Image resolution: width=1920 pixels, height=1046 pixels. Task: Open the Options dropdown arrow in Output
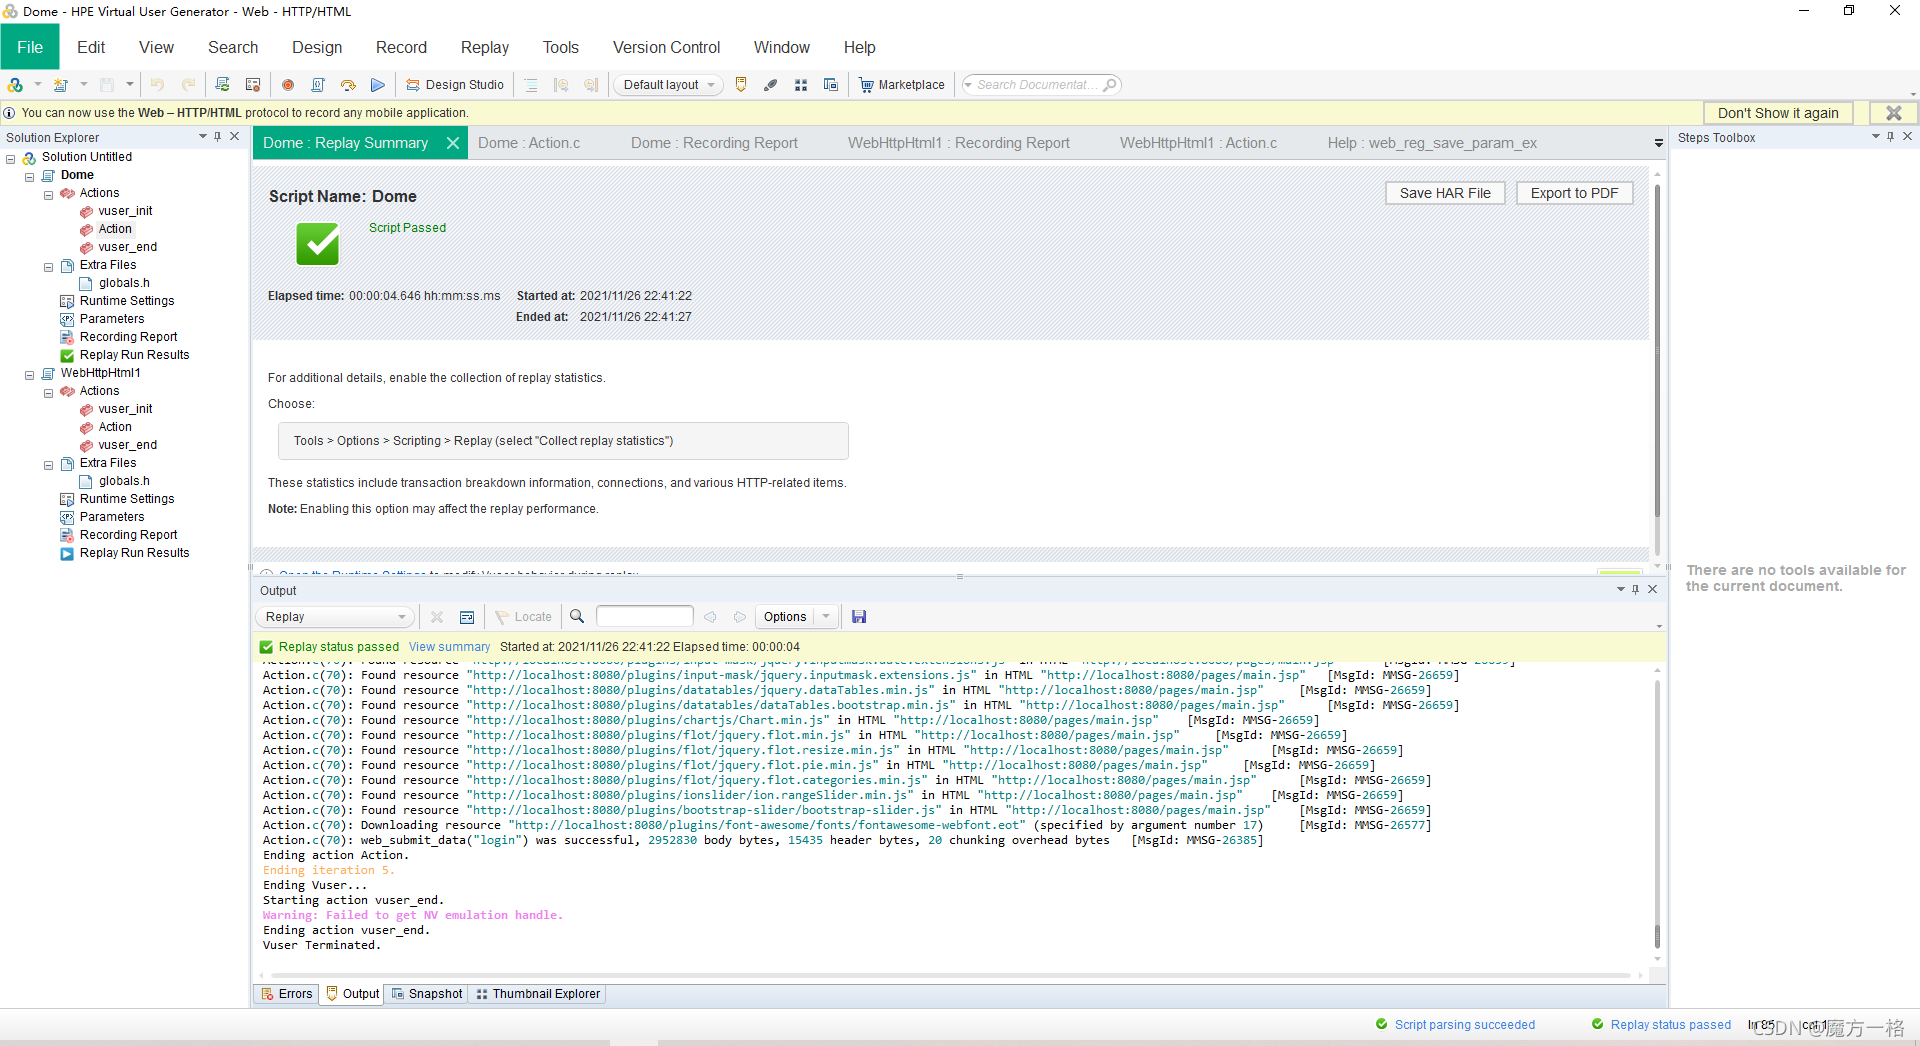coord(826,617)
